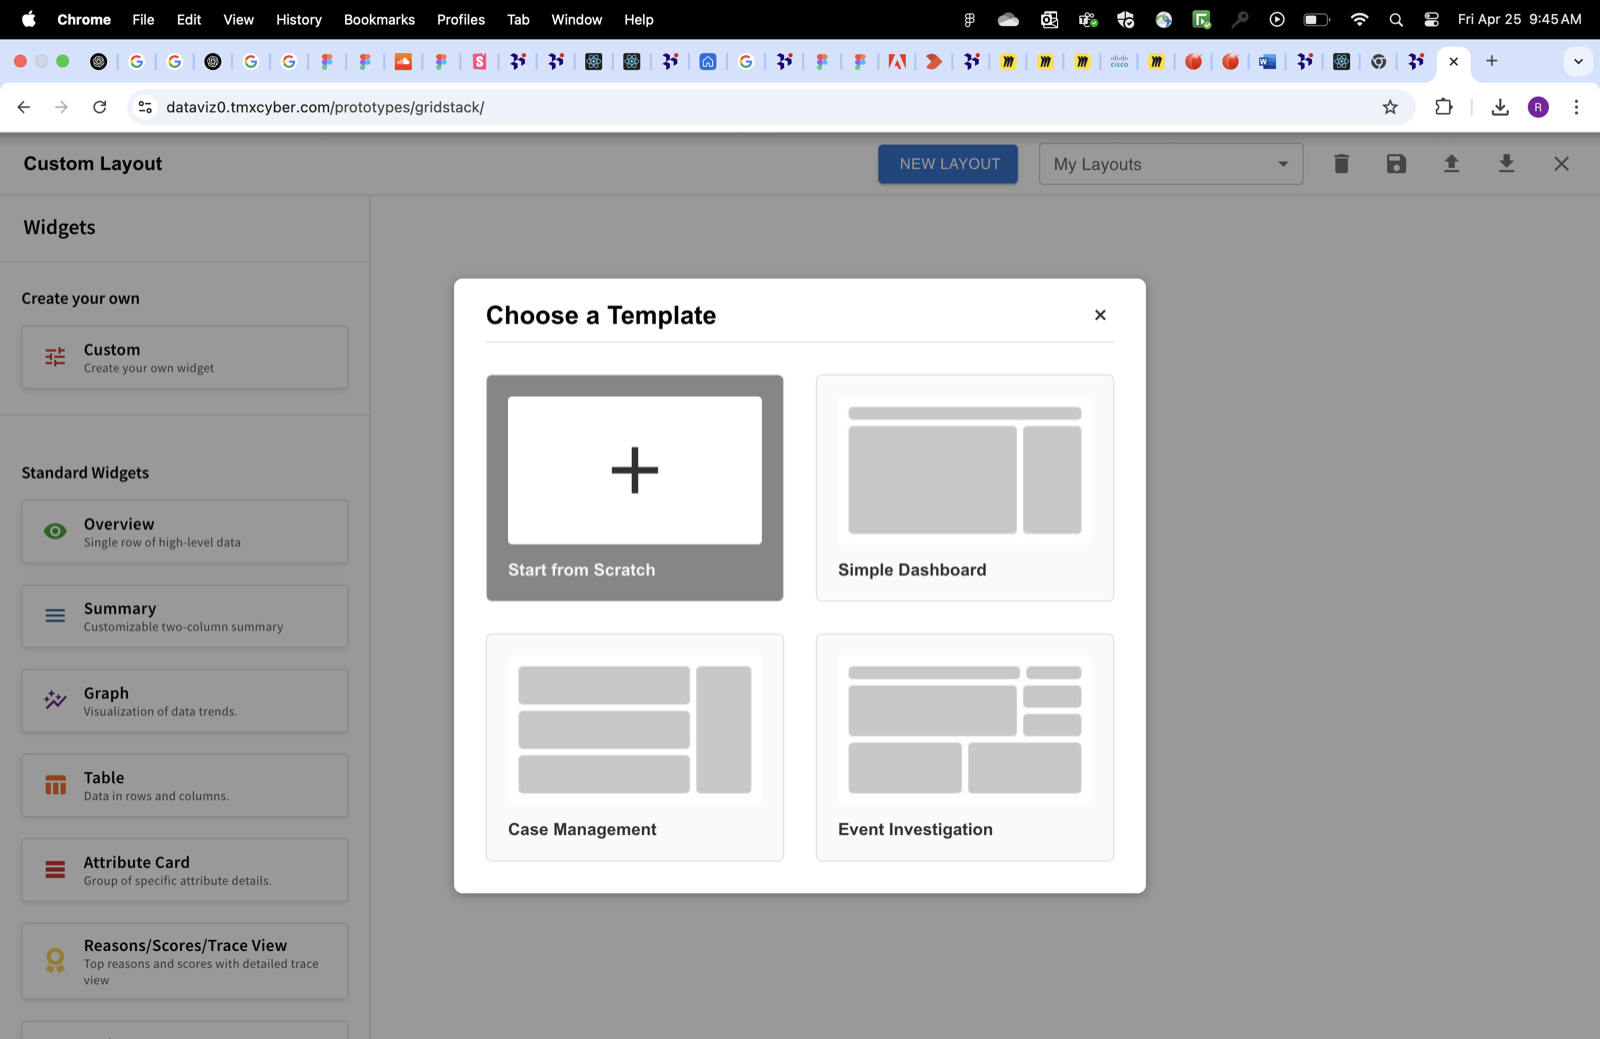The width and height of the screenshot is (1600, 1039).
Task: Bookmark this page with the star icon
Action: 1390,107
